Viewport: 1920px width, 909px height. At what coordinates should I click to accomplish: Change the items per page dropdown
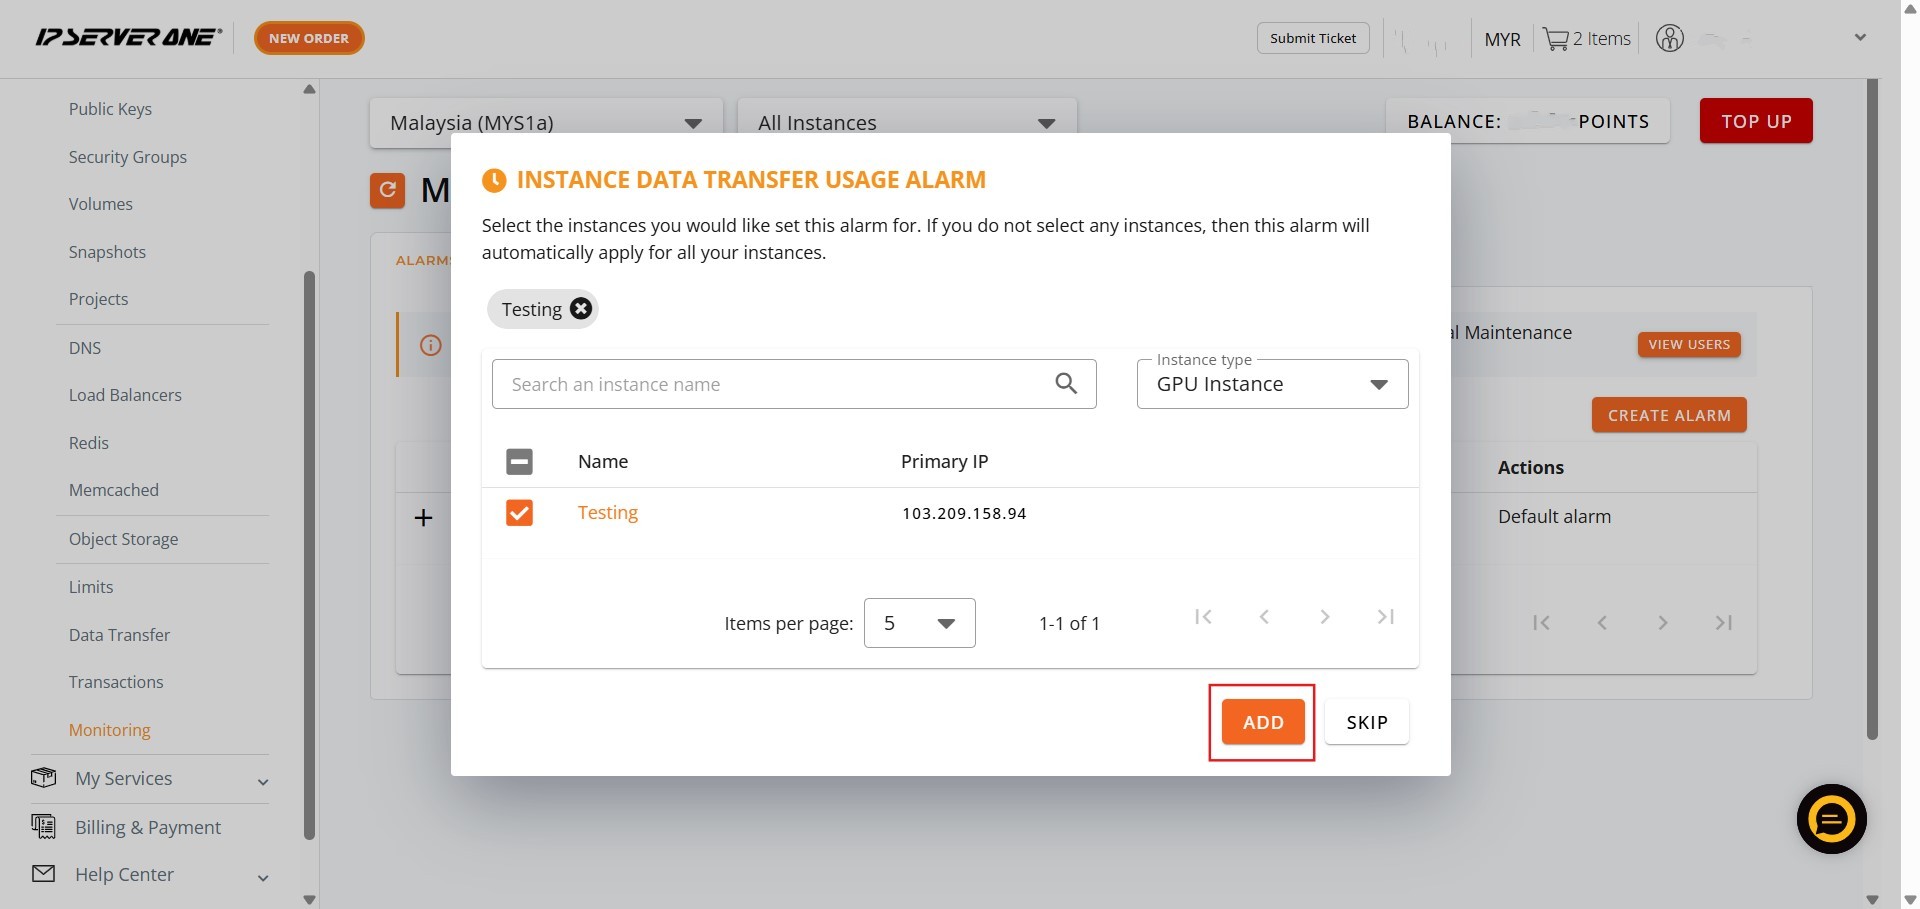(x=919, y=623)
